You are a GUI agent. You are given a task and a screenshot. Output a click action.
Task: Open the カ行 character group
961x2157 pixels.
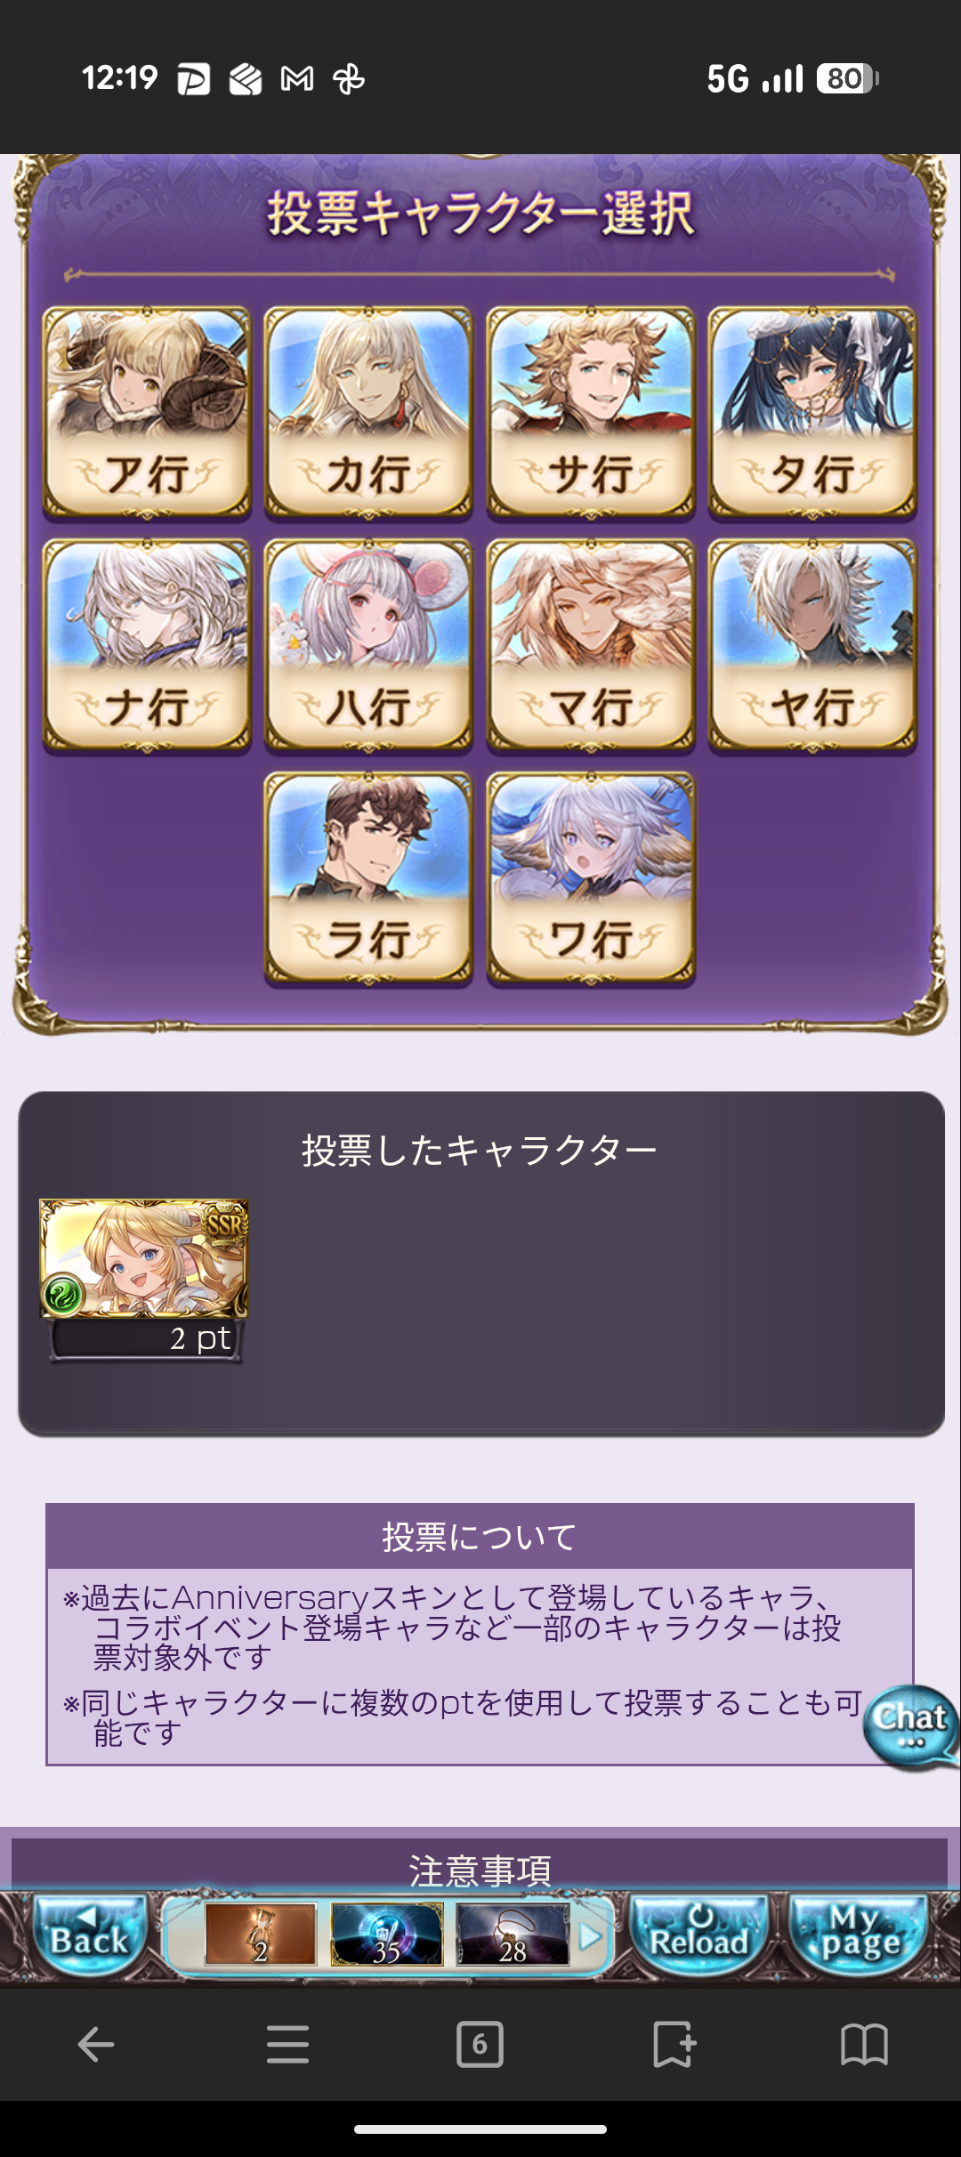click(368, 413)
